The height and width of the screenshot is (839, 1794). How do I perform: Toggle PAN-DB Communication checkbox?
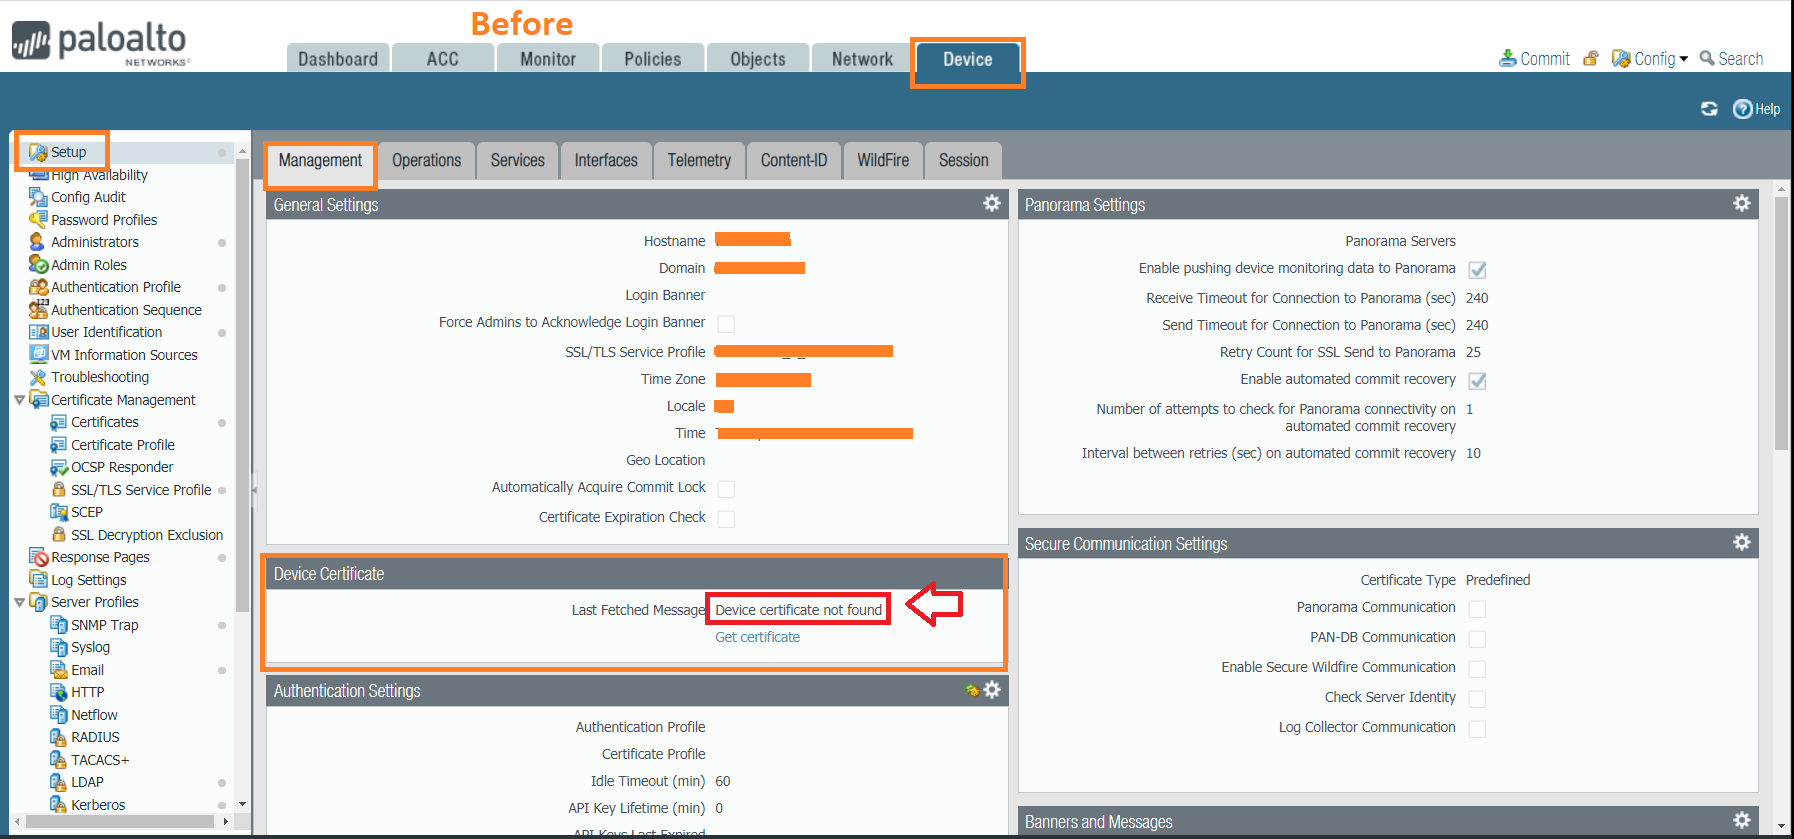click(x=1477, y=638)
